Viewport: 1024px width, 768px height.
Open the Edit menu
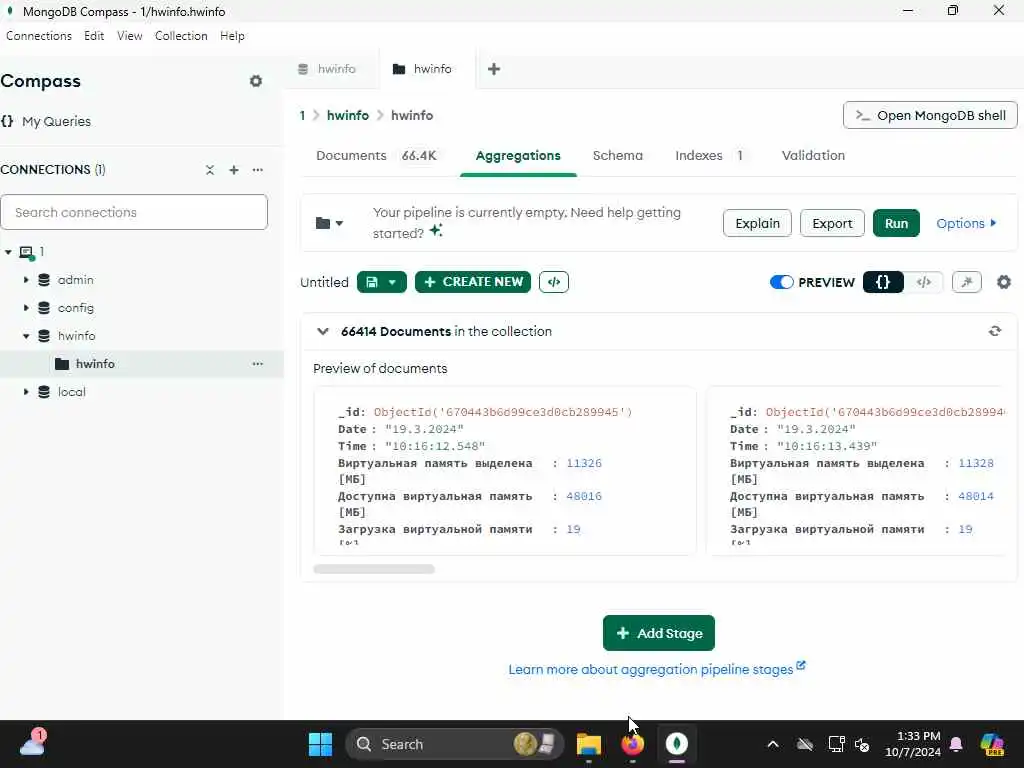(x=94, y=36)
